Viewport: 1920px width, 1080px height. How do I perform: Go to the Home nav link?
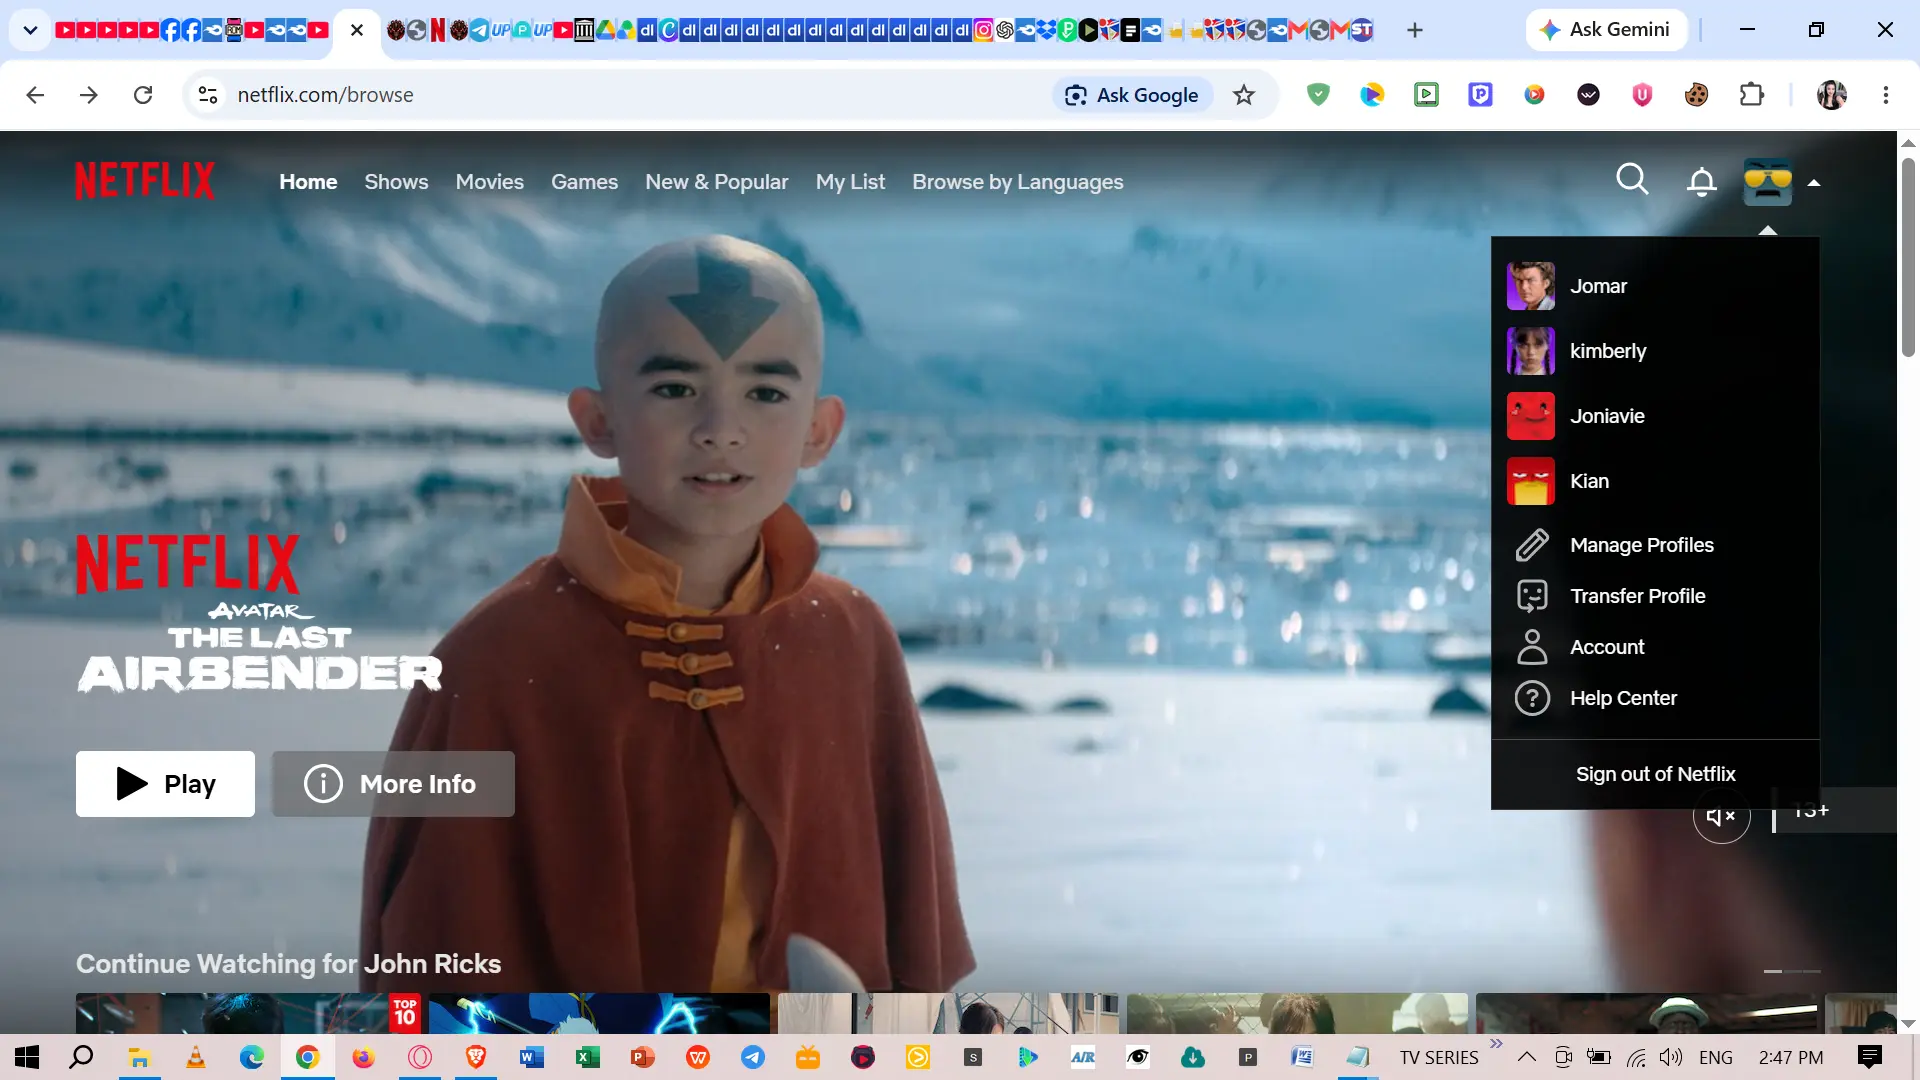(308, 182)
